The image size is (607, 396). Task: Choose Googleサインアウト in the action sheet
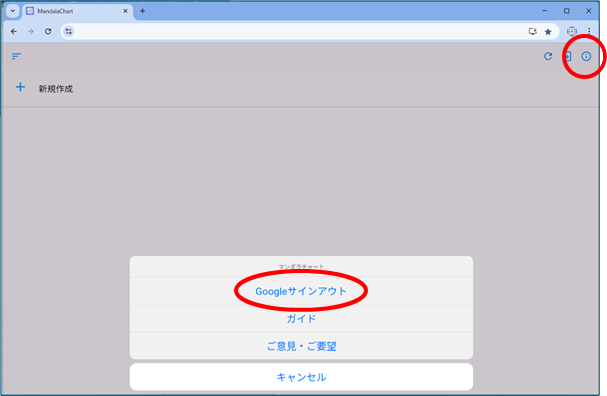click(x=301, y=291)
